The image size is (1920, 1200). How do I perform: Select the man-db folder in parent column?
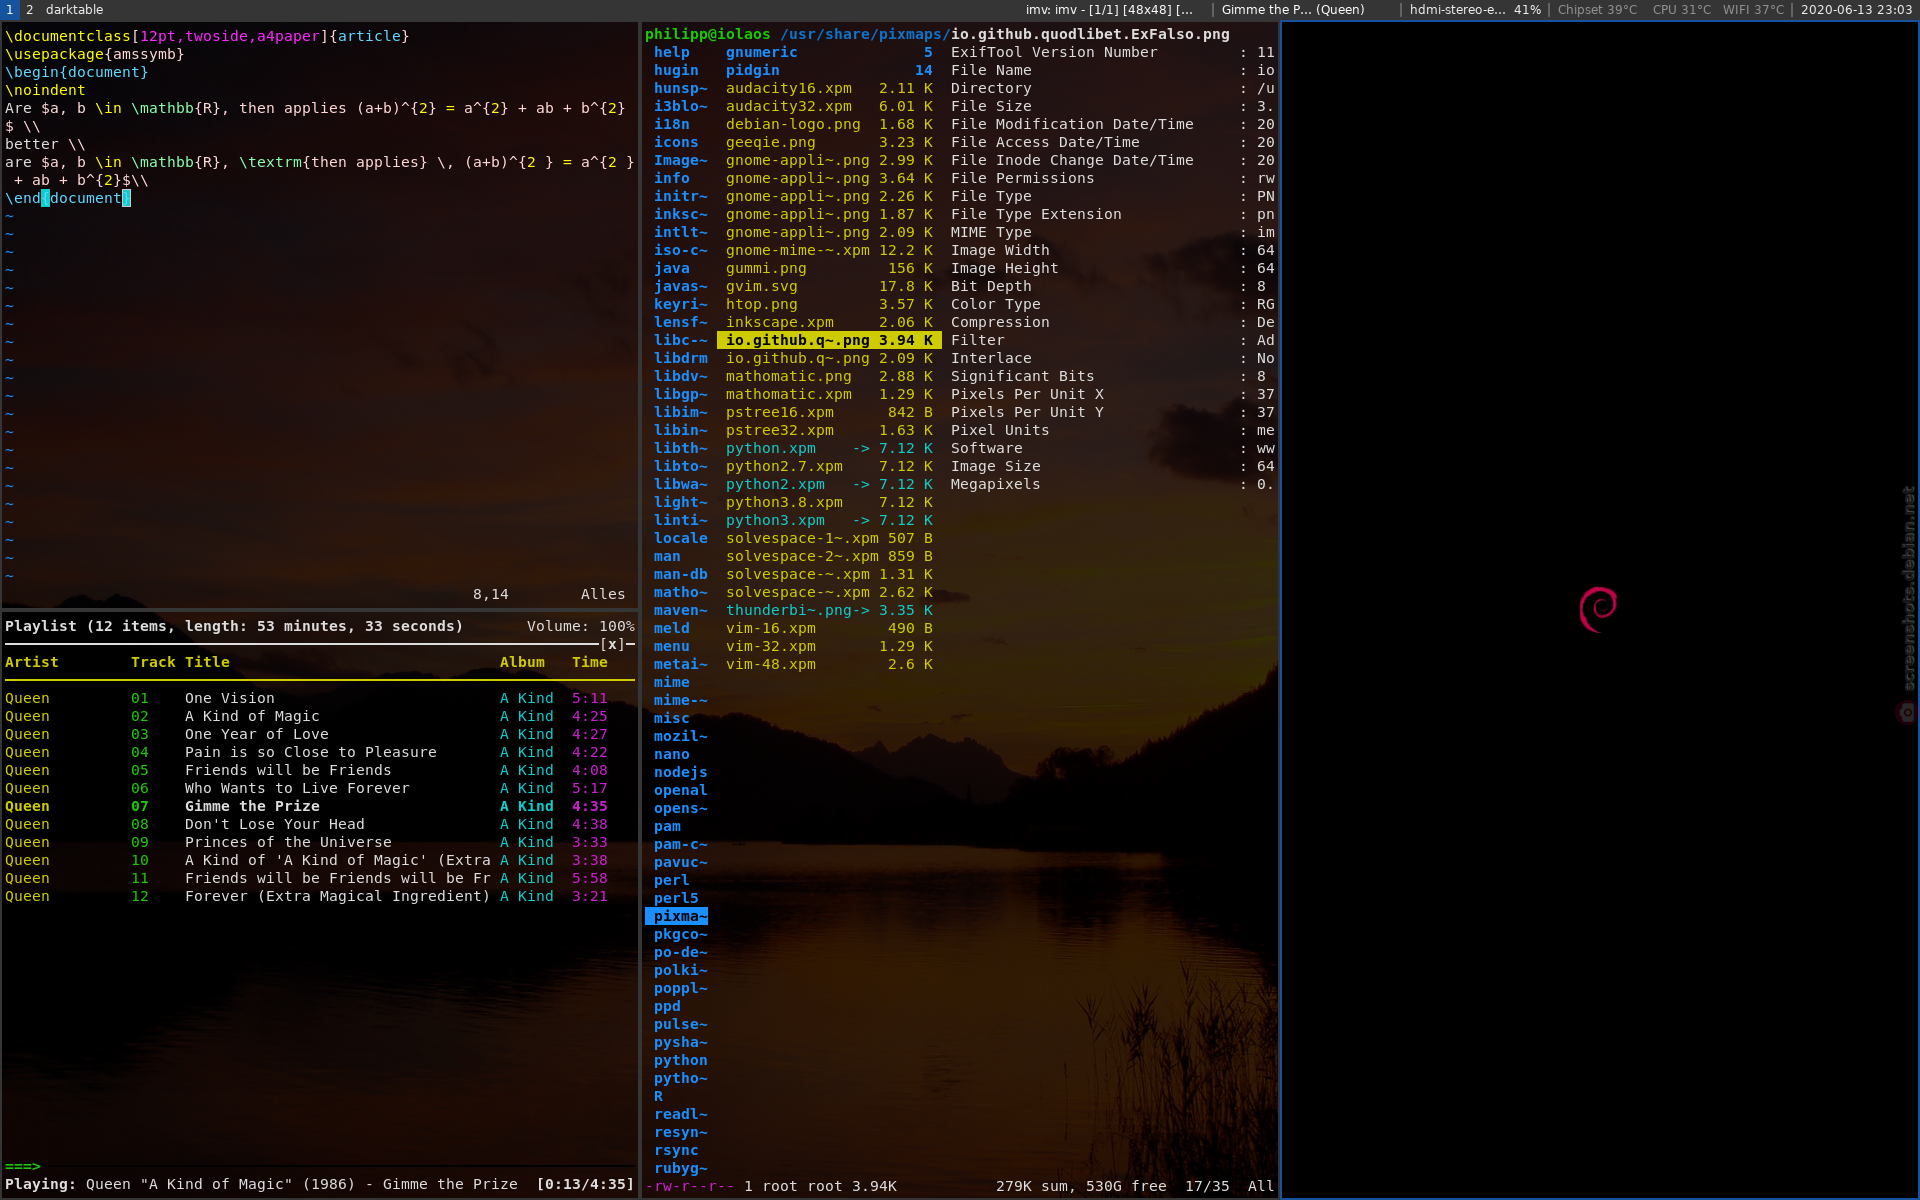pyautogui.click(x=680, y=574)
